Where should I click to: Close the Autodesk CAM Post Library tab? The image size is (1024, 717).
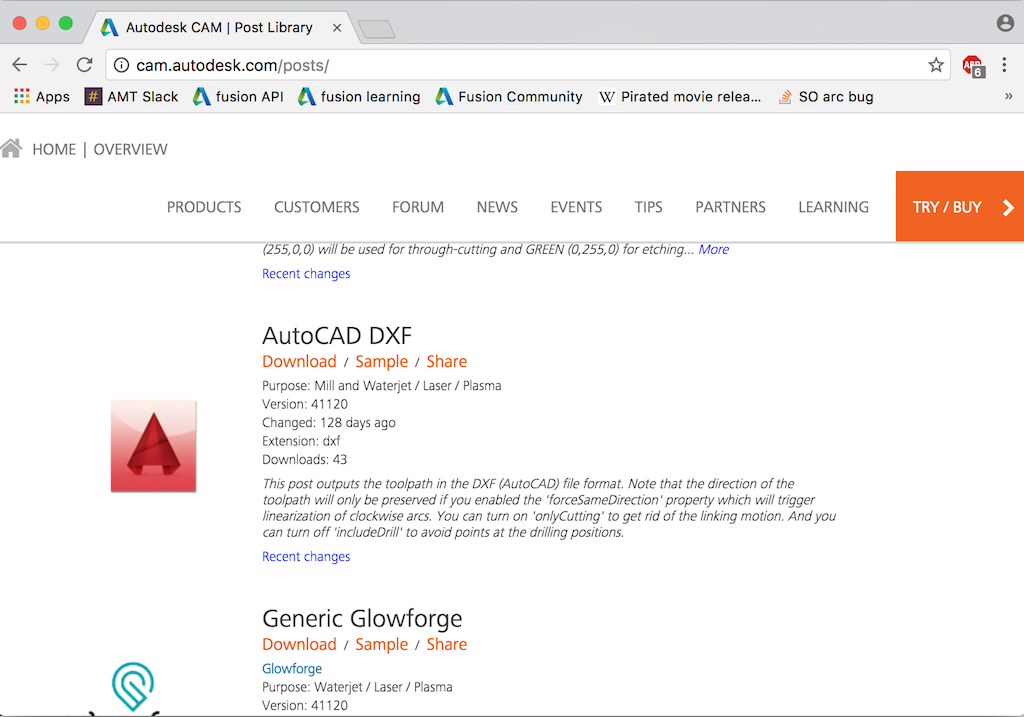coord(337,27)
